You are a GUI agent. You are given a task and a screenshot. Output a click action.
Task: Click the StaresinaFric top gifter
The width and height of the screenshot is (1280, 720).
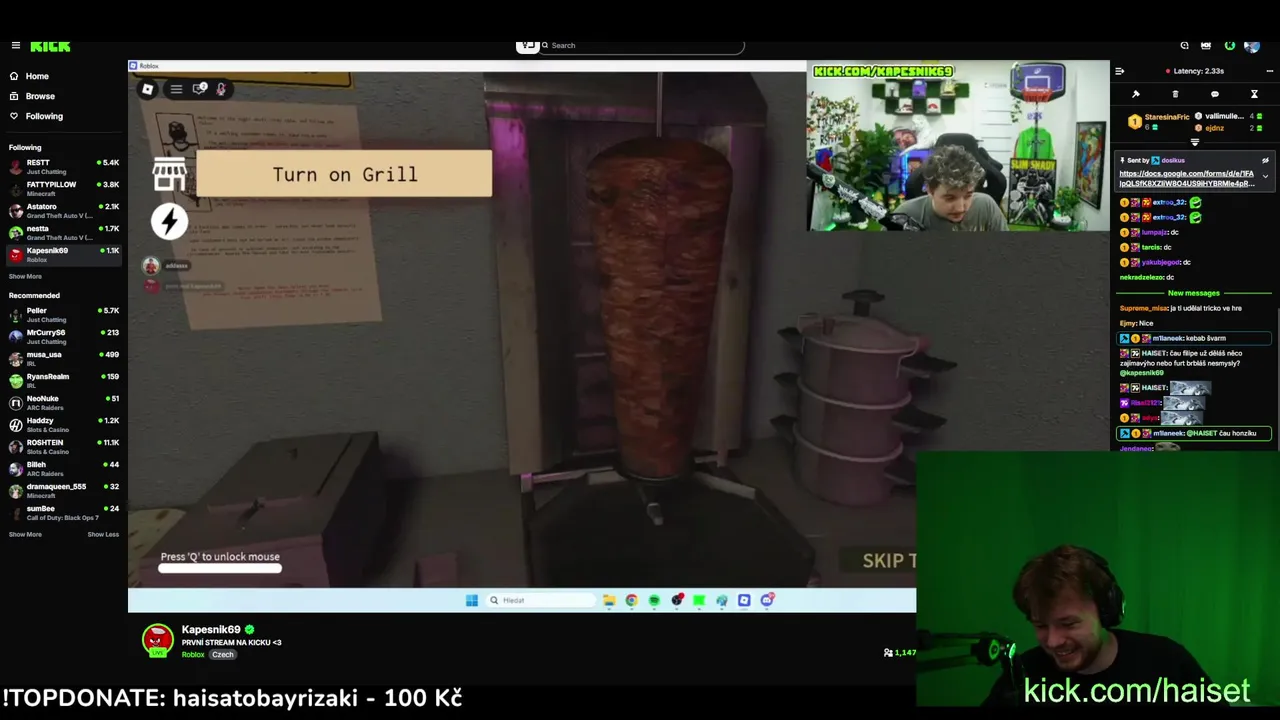coord(1160,121)
